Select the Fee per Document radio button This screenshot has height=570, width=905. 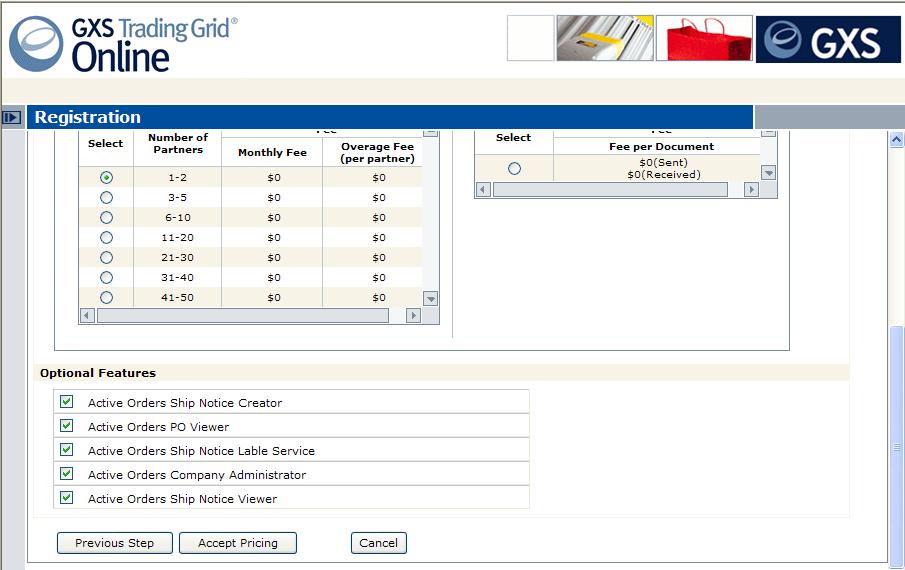click(514, 168)
